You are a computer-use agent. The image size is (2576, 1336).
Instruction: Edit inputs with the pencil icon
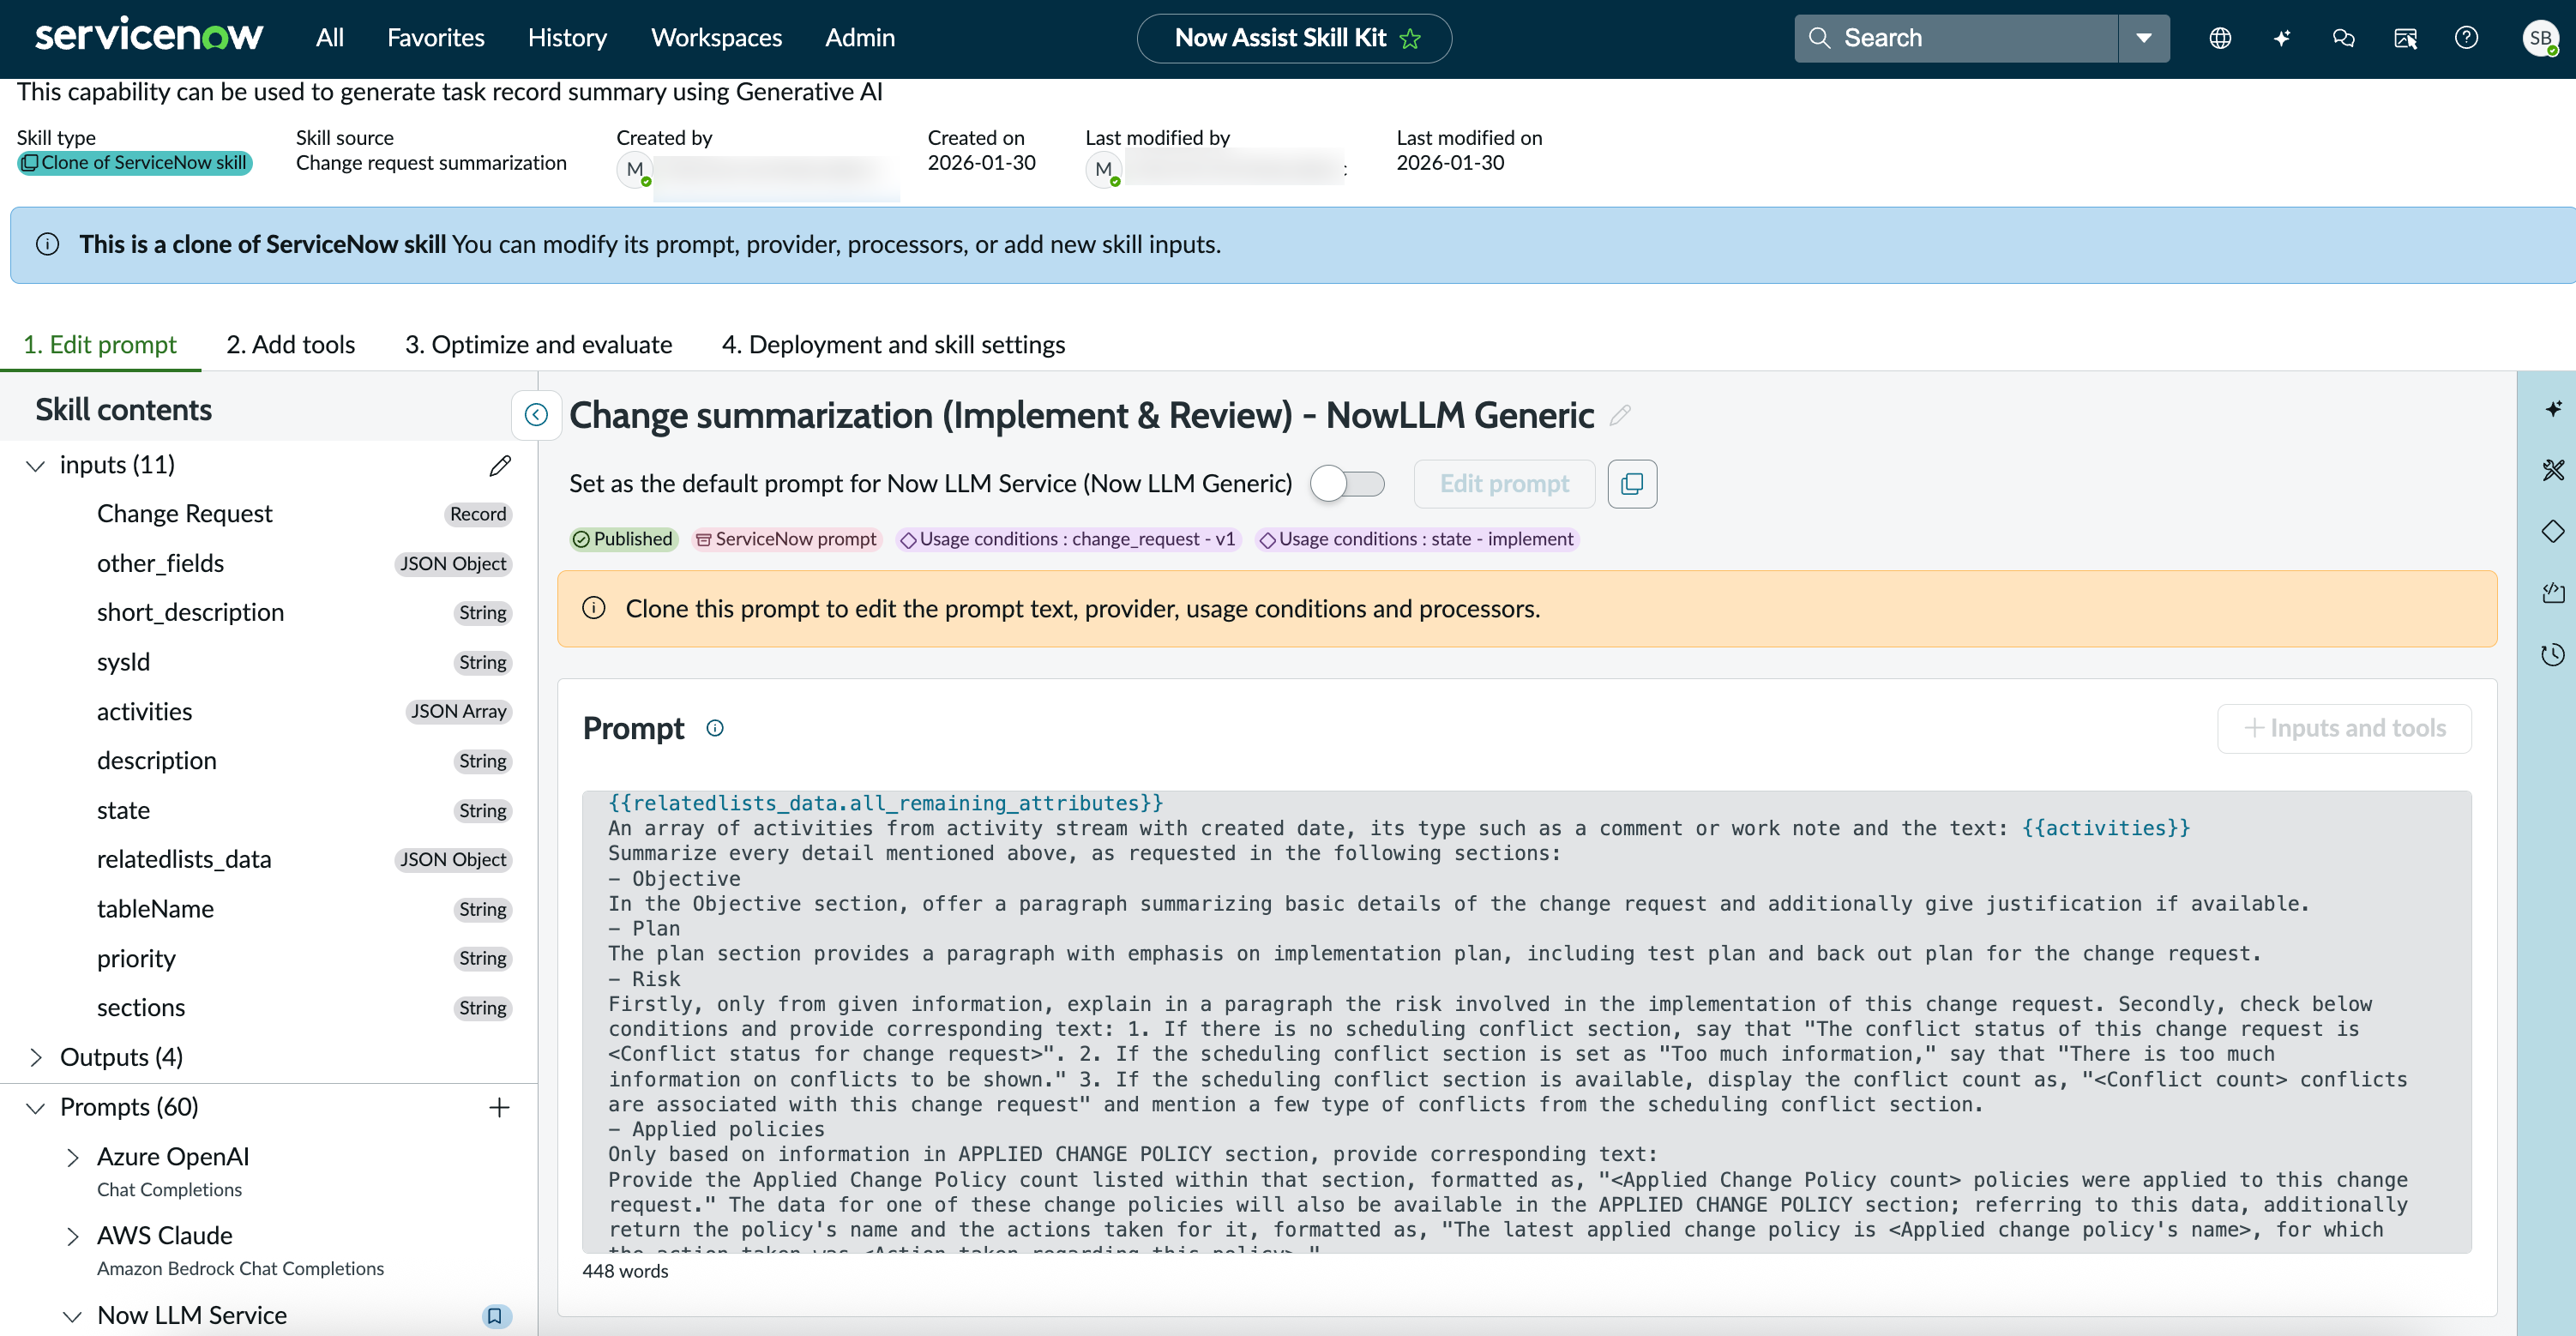(500, 465)
